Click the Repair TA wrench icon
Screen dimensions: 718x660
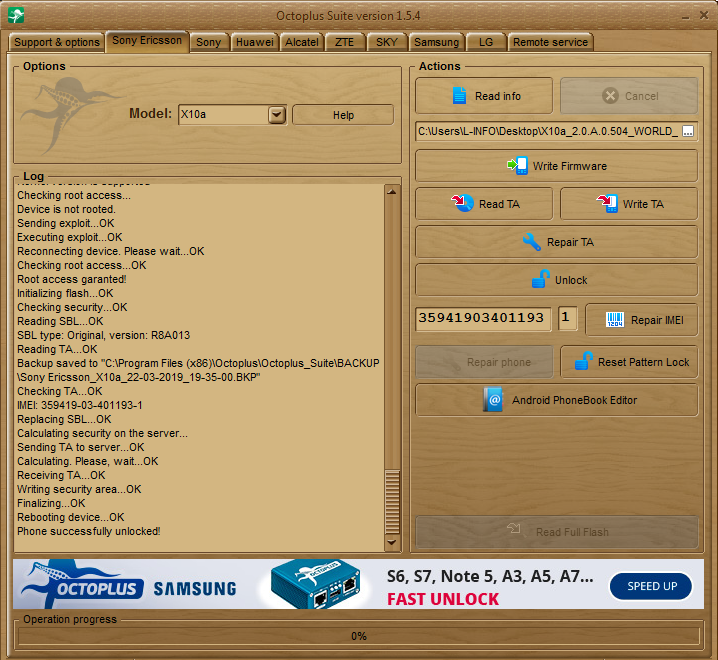531,242
